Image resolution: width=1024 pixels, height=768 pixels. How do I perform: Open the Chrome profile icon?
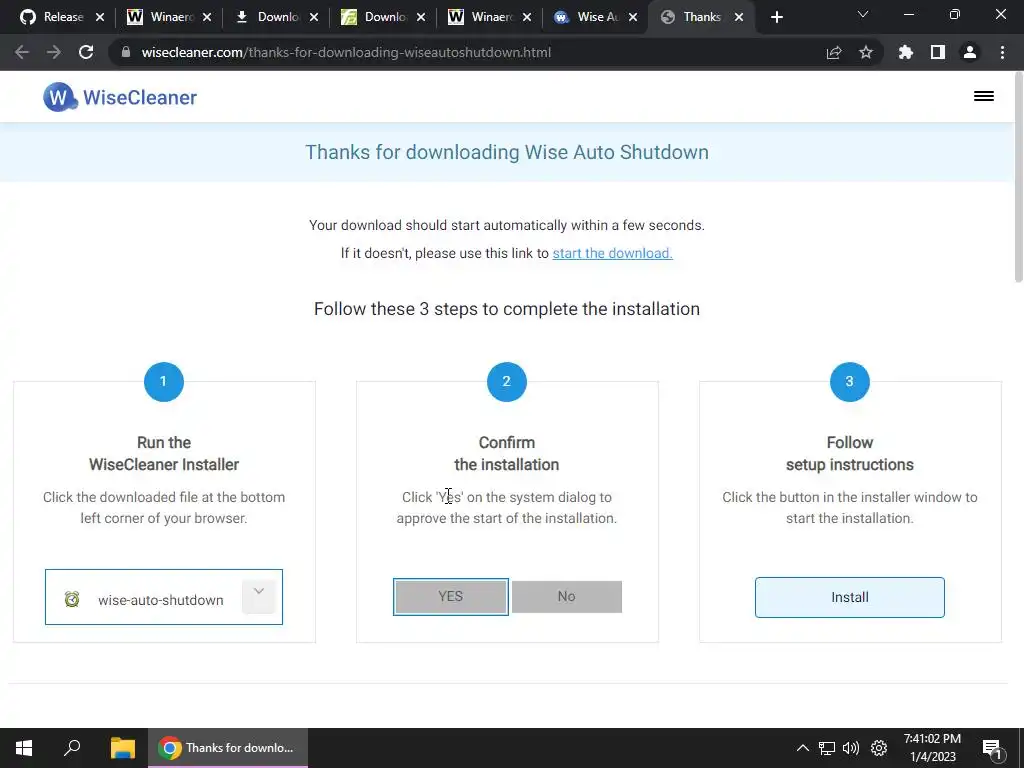pos(970,52)
